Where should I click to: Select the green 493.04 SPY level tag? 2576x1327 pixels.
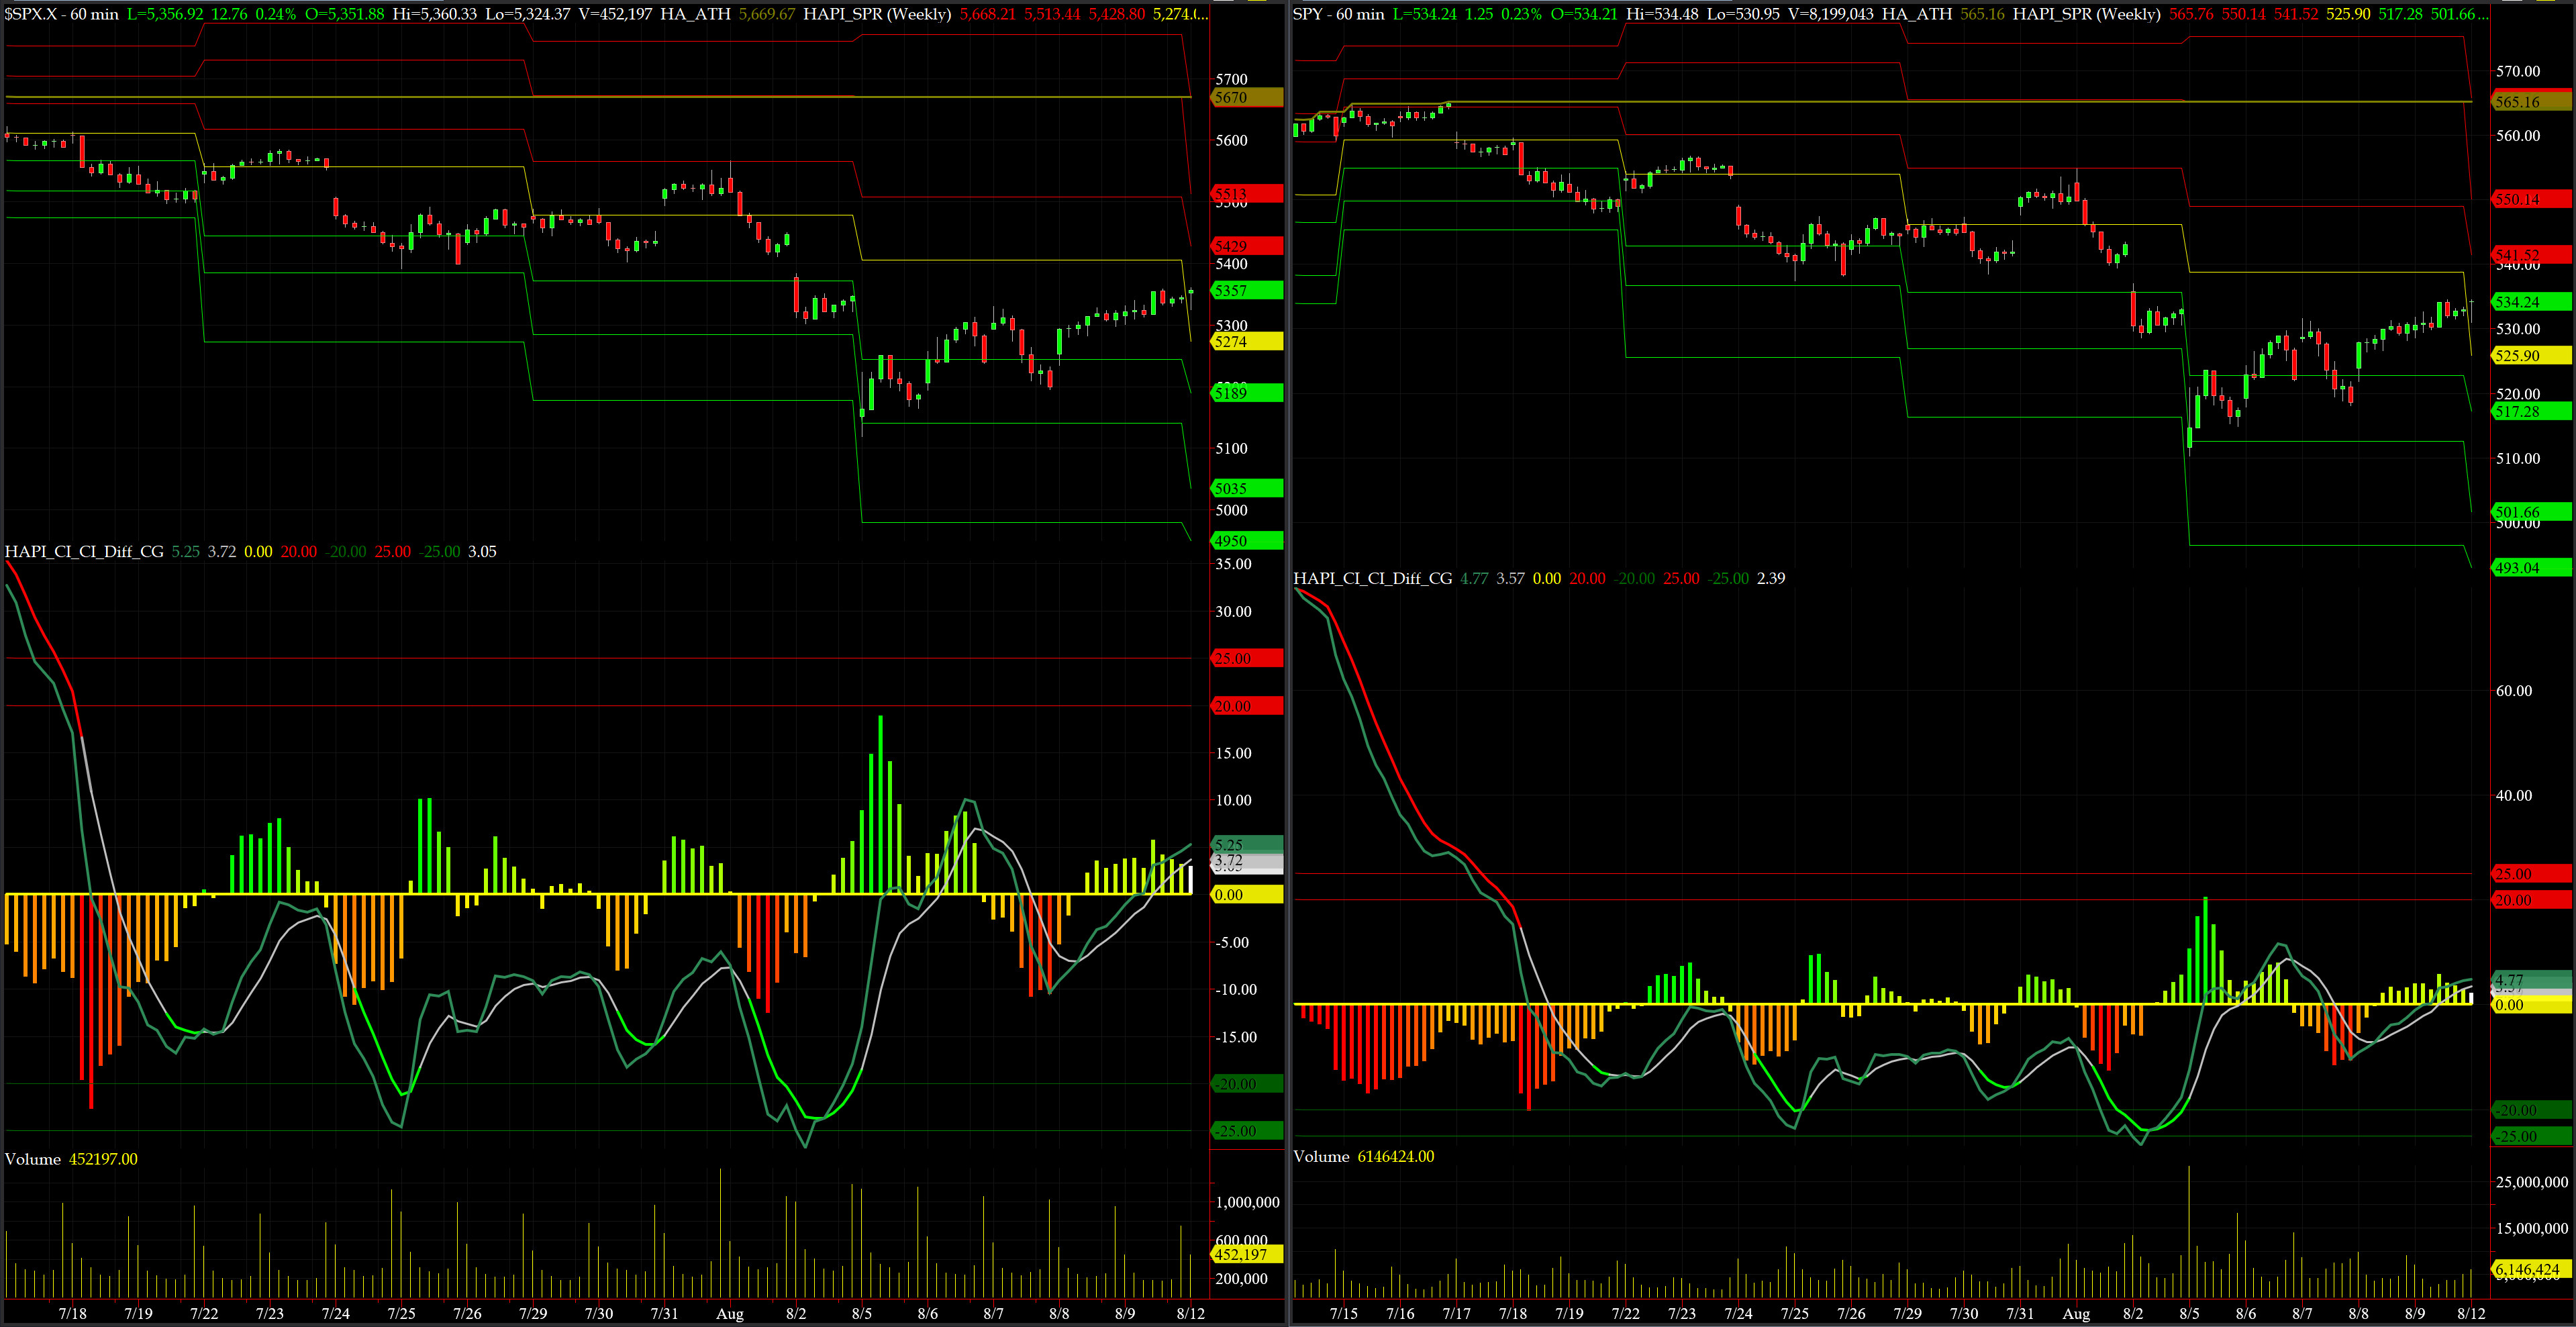tap(2530, 568)
